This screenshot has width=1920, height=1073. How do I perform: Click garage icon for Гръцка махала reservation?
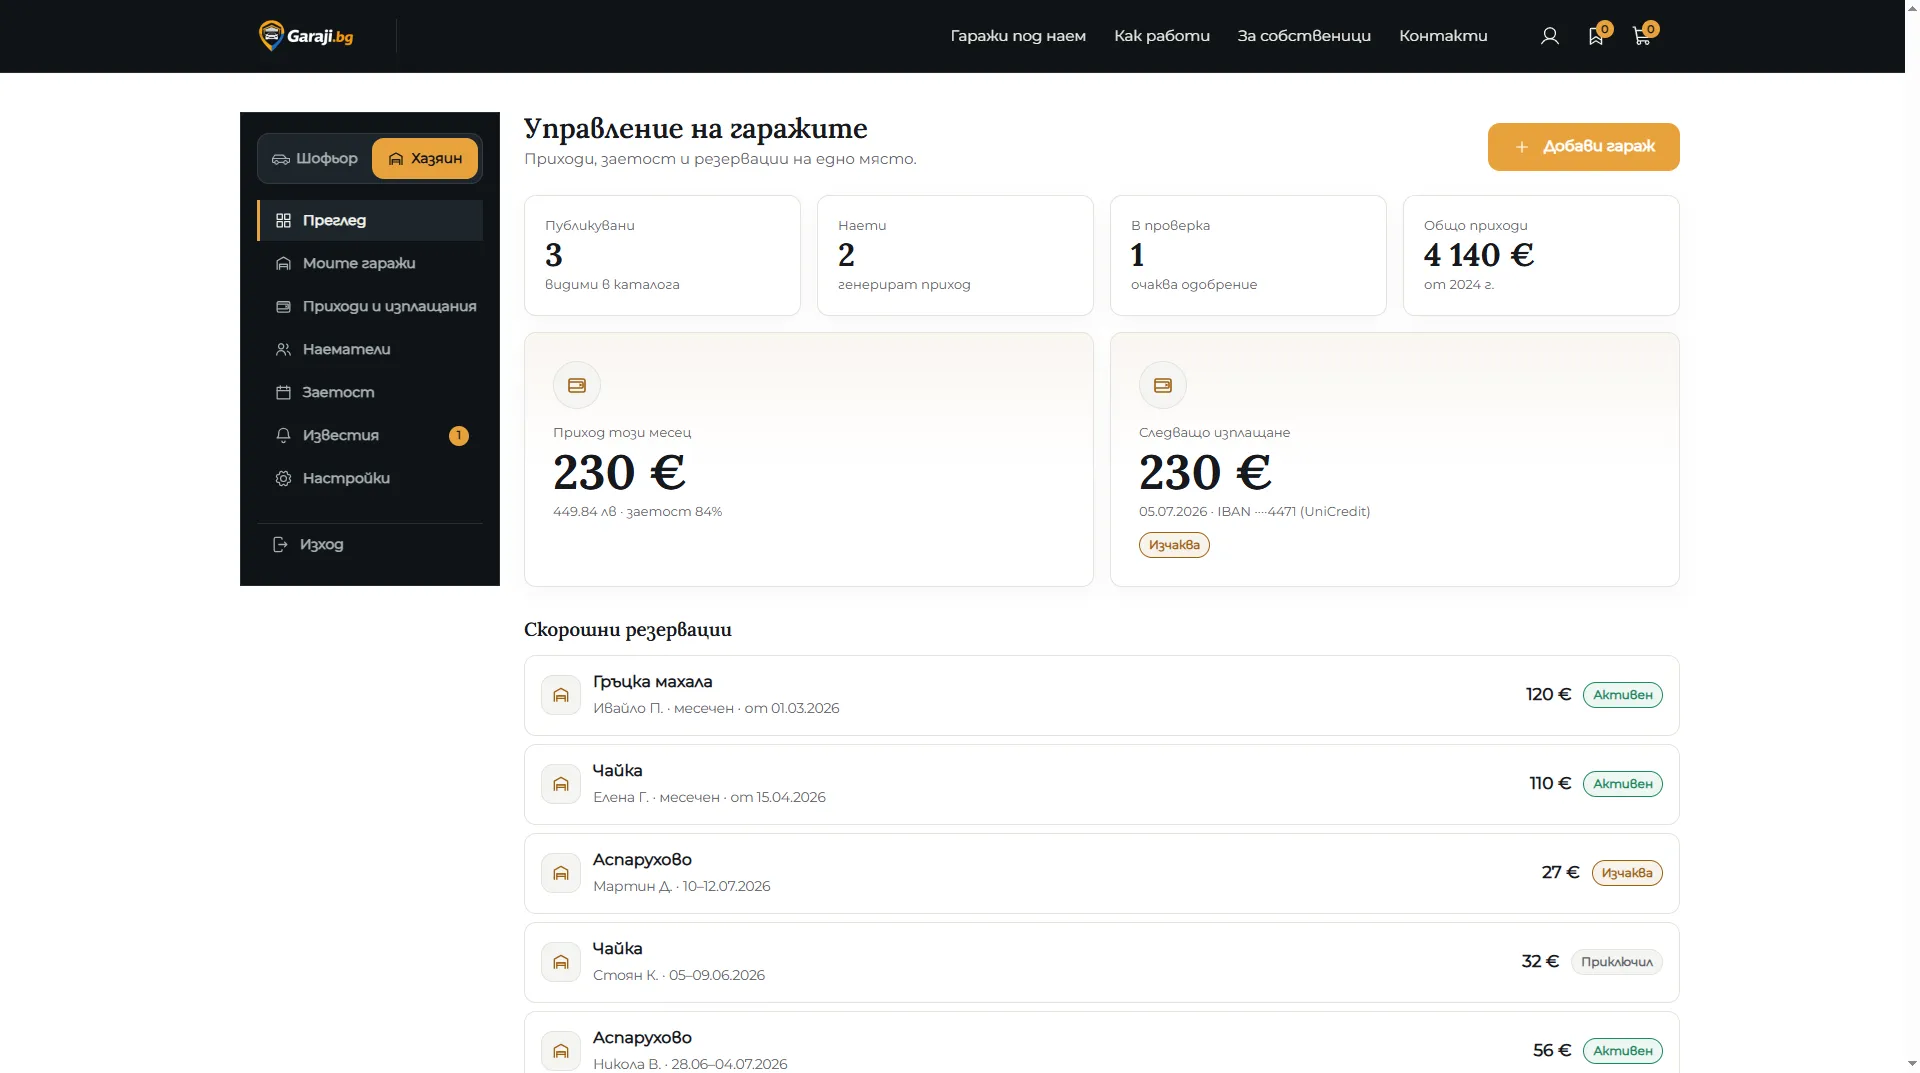tap(561, 695)
